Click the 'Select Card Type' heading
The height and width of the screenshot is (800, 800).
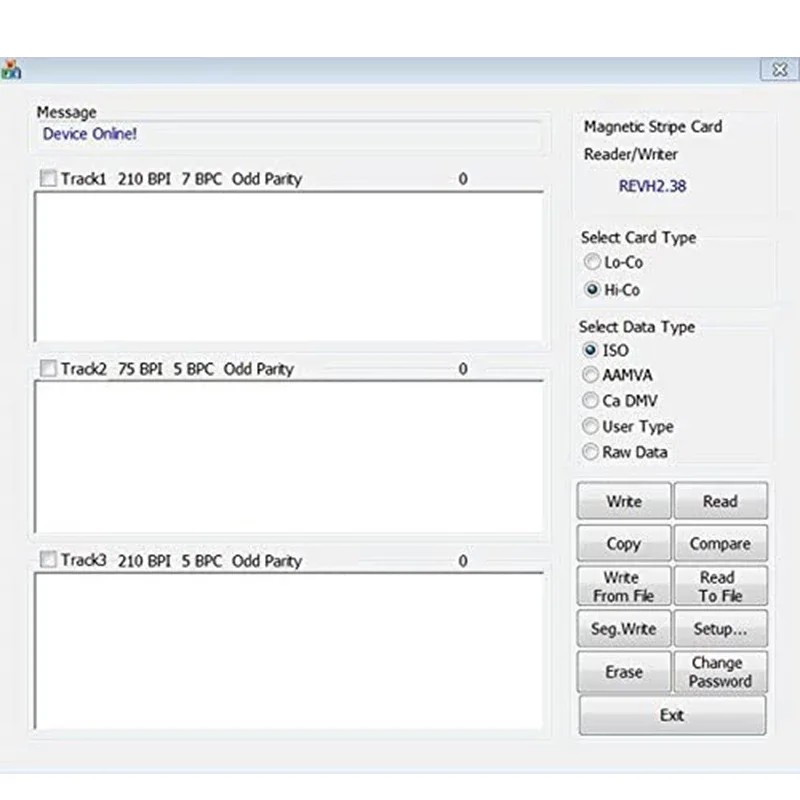[638, 237]
